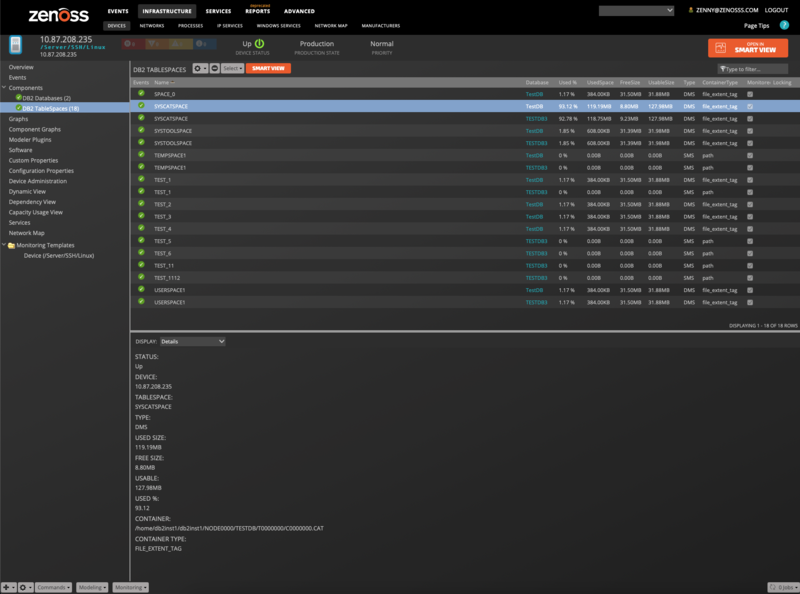Switch to the Networks sub-tab
The image size is (800, 594).
(x=152, y=26)
